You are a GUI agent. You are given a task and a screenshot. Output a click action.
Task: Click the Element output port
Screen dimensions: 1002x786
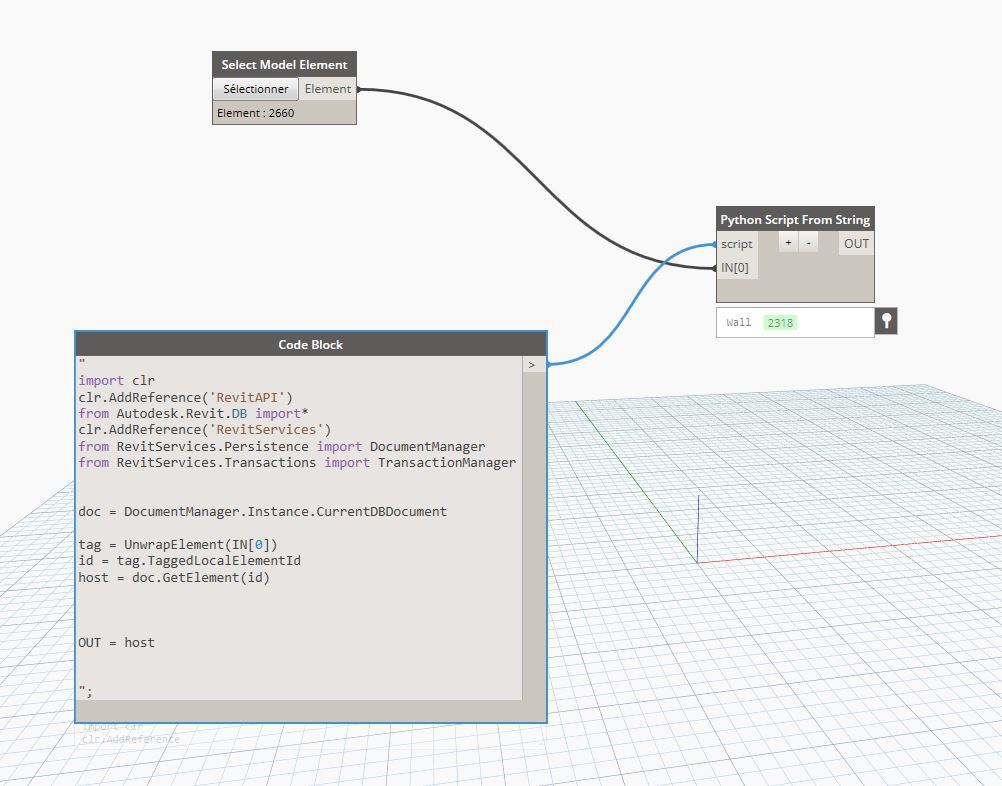click(328, 89)
